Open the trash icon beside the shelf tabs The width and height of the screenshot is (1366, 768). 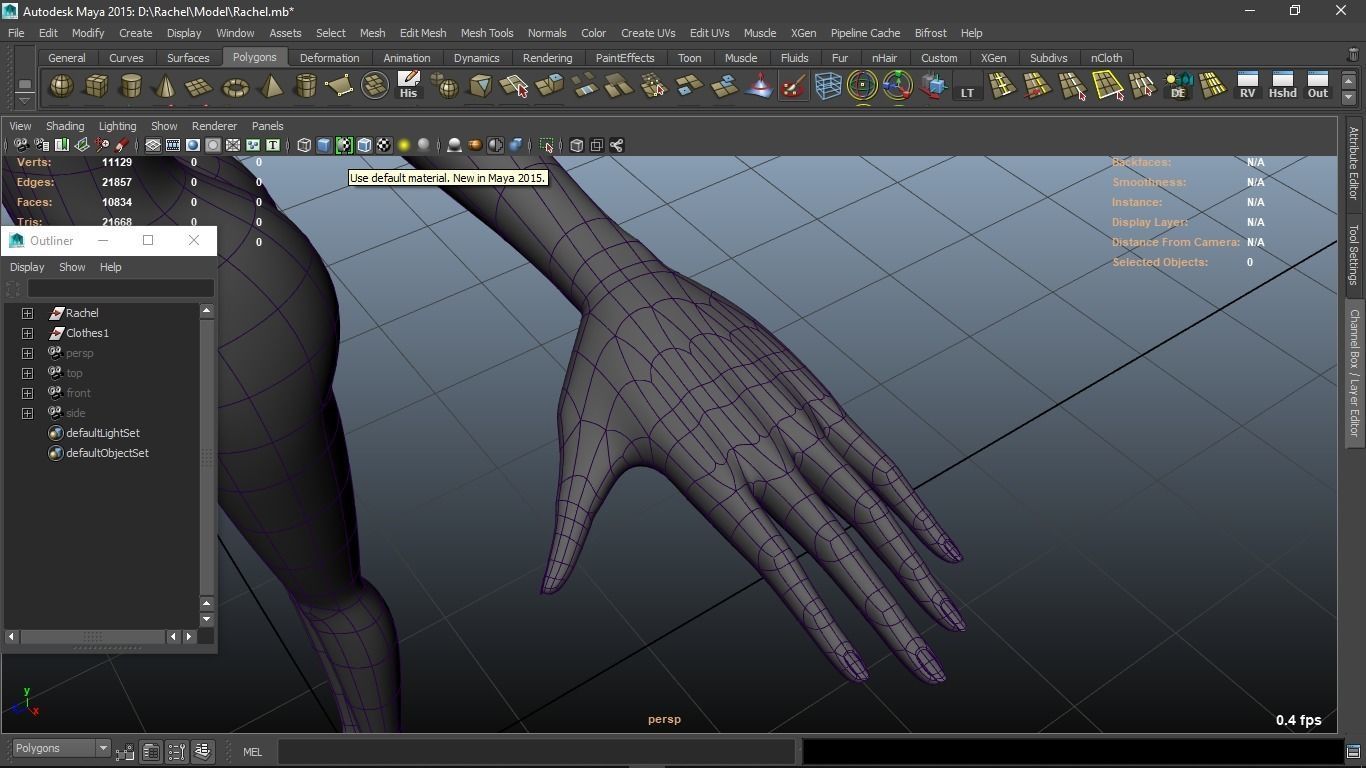point(1353,56)
